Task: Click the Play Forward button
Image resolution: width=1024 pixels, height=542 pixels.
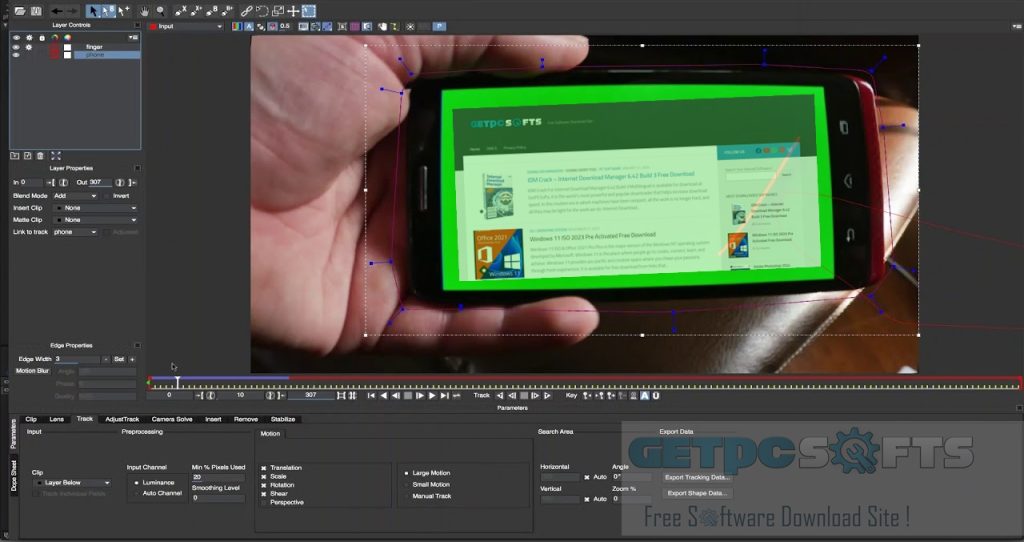Action: (432, 395)
